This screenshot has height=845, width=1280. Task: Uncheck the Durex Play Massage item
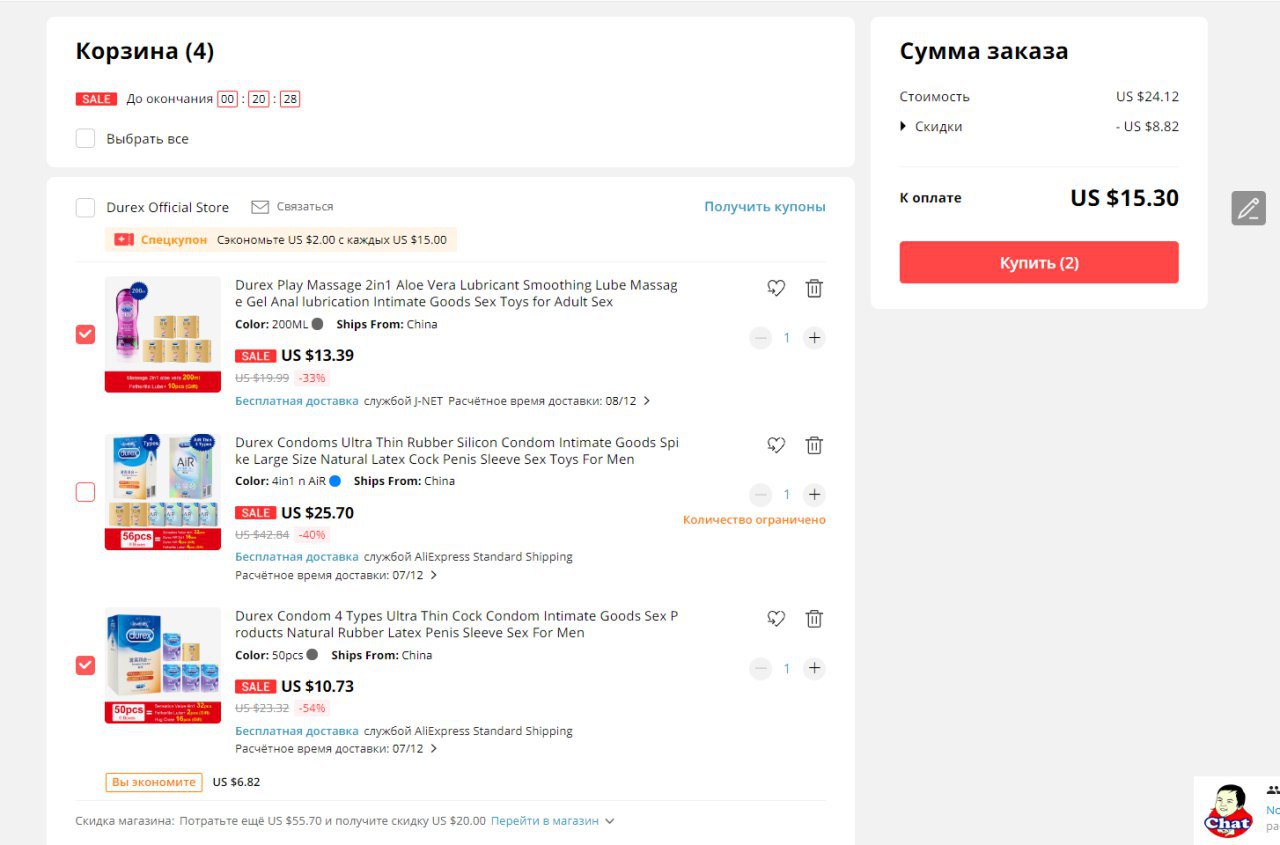click(85, 334)
